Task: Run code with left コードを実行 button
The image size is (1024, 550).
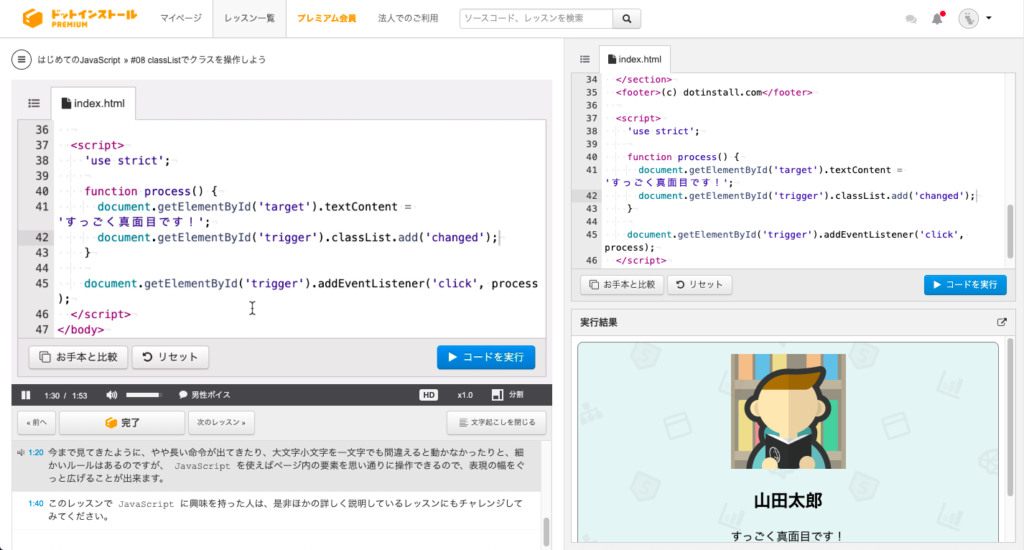Action: (x=486, y=357)
